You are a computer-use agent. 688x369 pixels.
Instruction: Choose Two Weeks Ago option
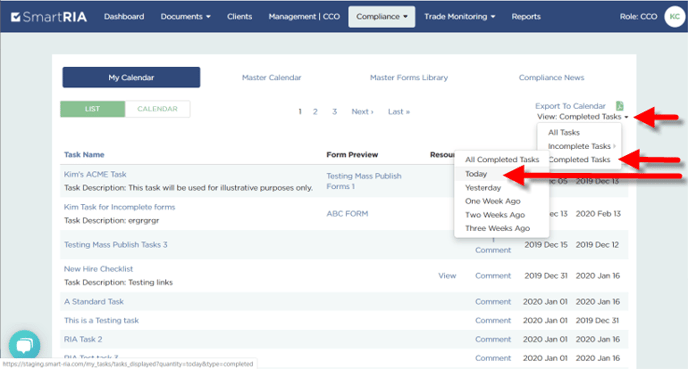pos(495,215)
